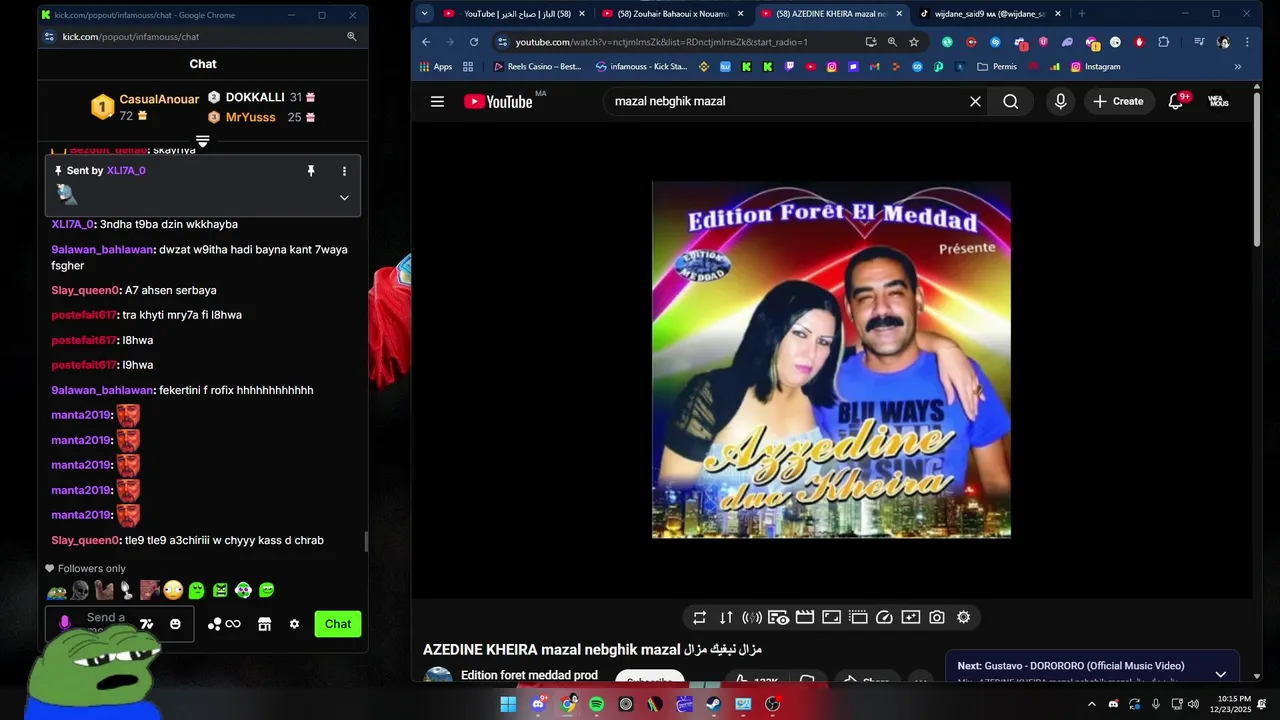Viewport: 1280px width, 720px height.
Task: Expand the 'Next: Gustavo - DORORORO' panel
Action: [1220, 675]
